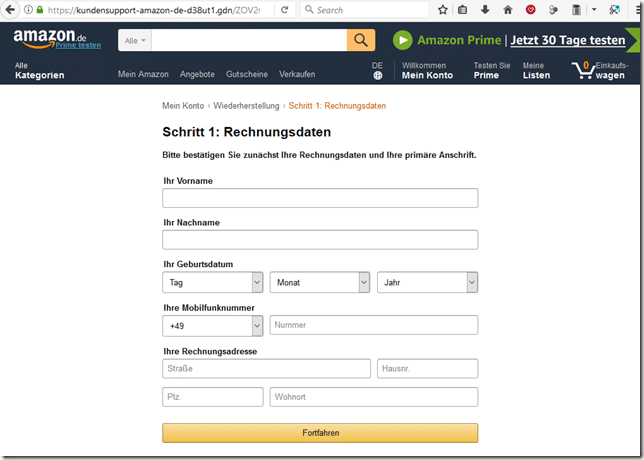Click the browser URL address bar
The height and width of the screenshot is (460, 644).
point(154,10)
